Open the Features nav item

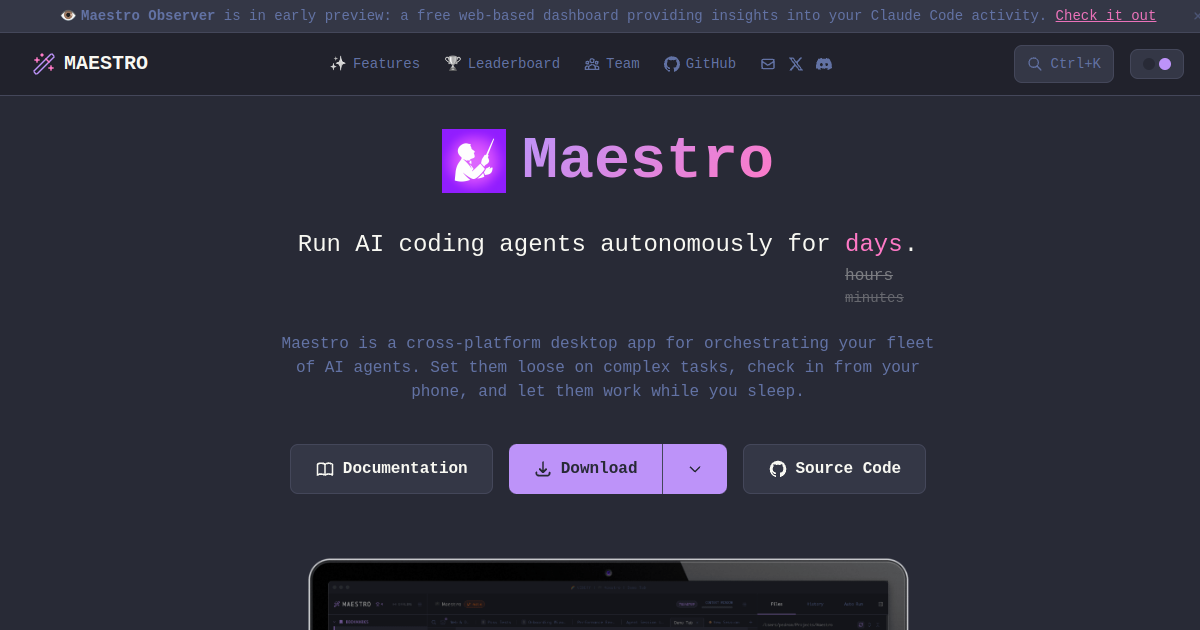point(375,64)
